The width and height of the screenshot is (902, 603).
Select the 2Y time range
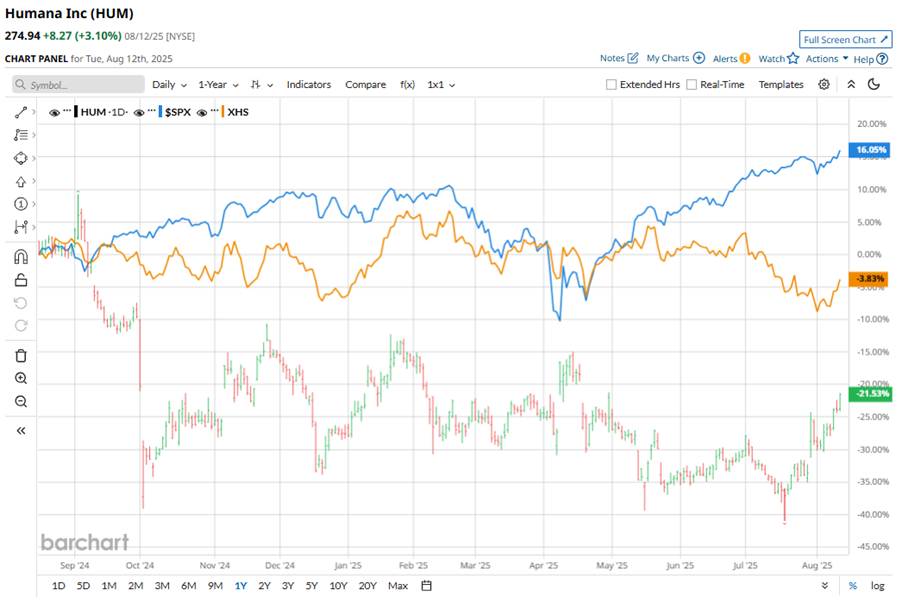(x=264, y=586)
